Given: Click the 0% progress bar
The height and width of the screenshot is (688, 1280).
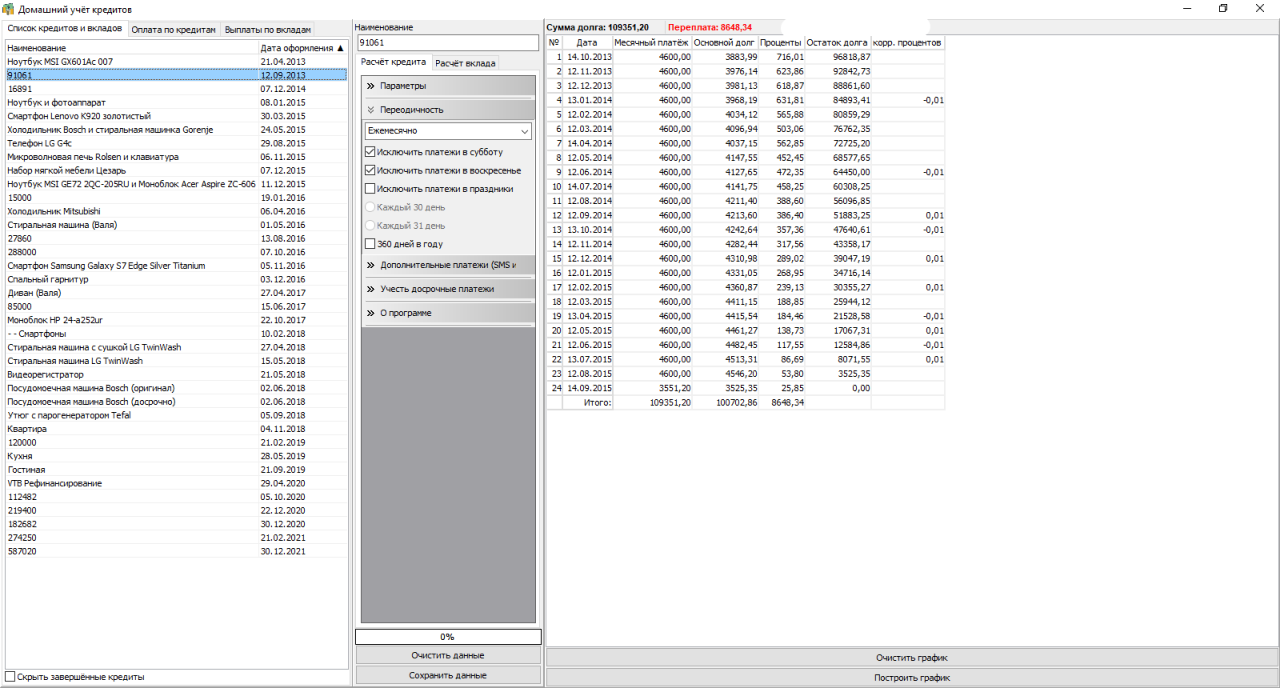Looking at the screenshot, I should pos(448,637).
